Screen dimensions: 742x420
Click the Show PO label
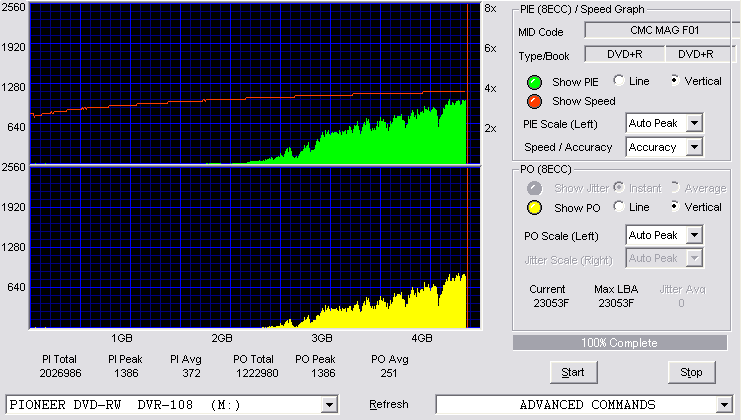577,208
